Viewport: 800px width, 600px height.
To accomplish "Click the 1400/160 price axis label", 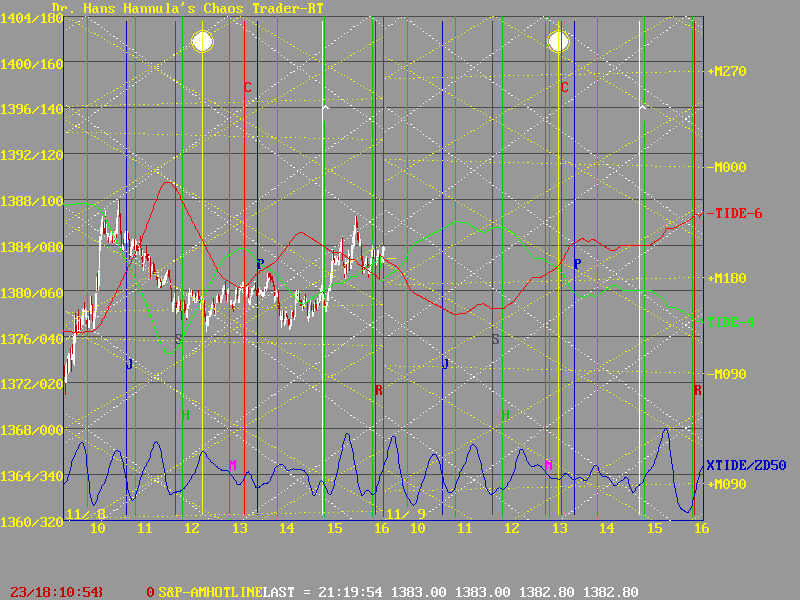I will click(x=32, y=64).
